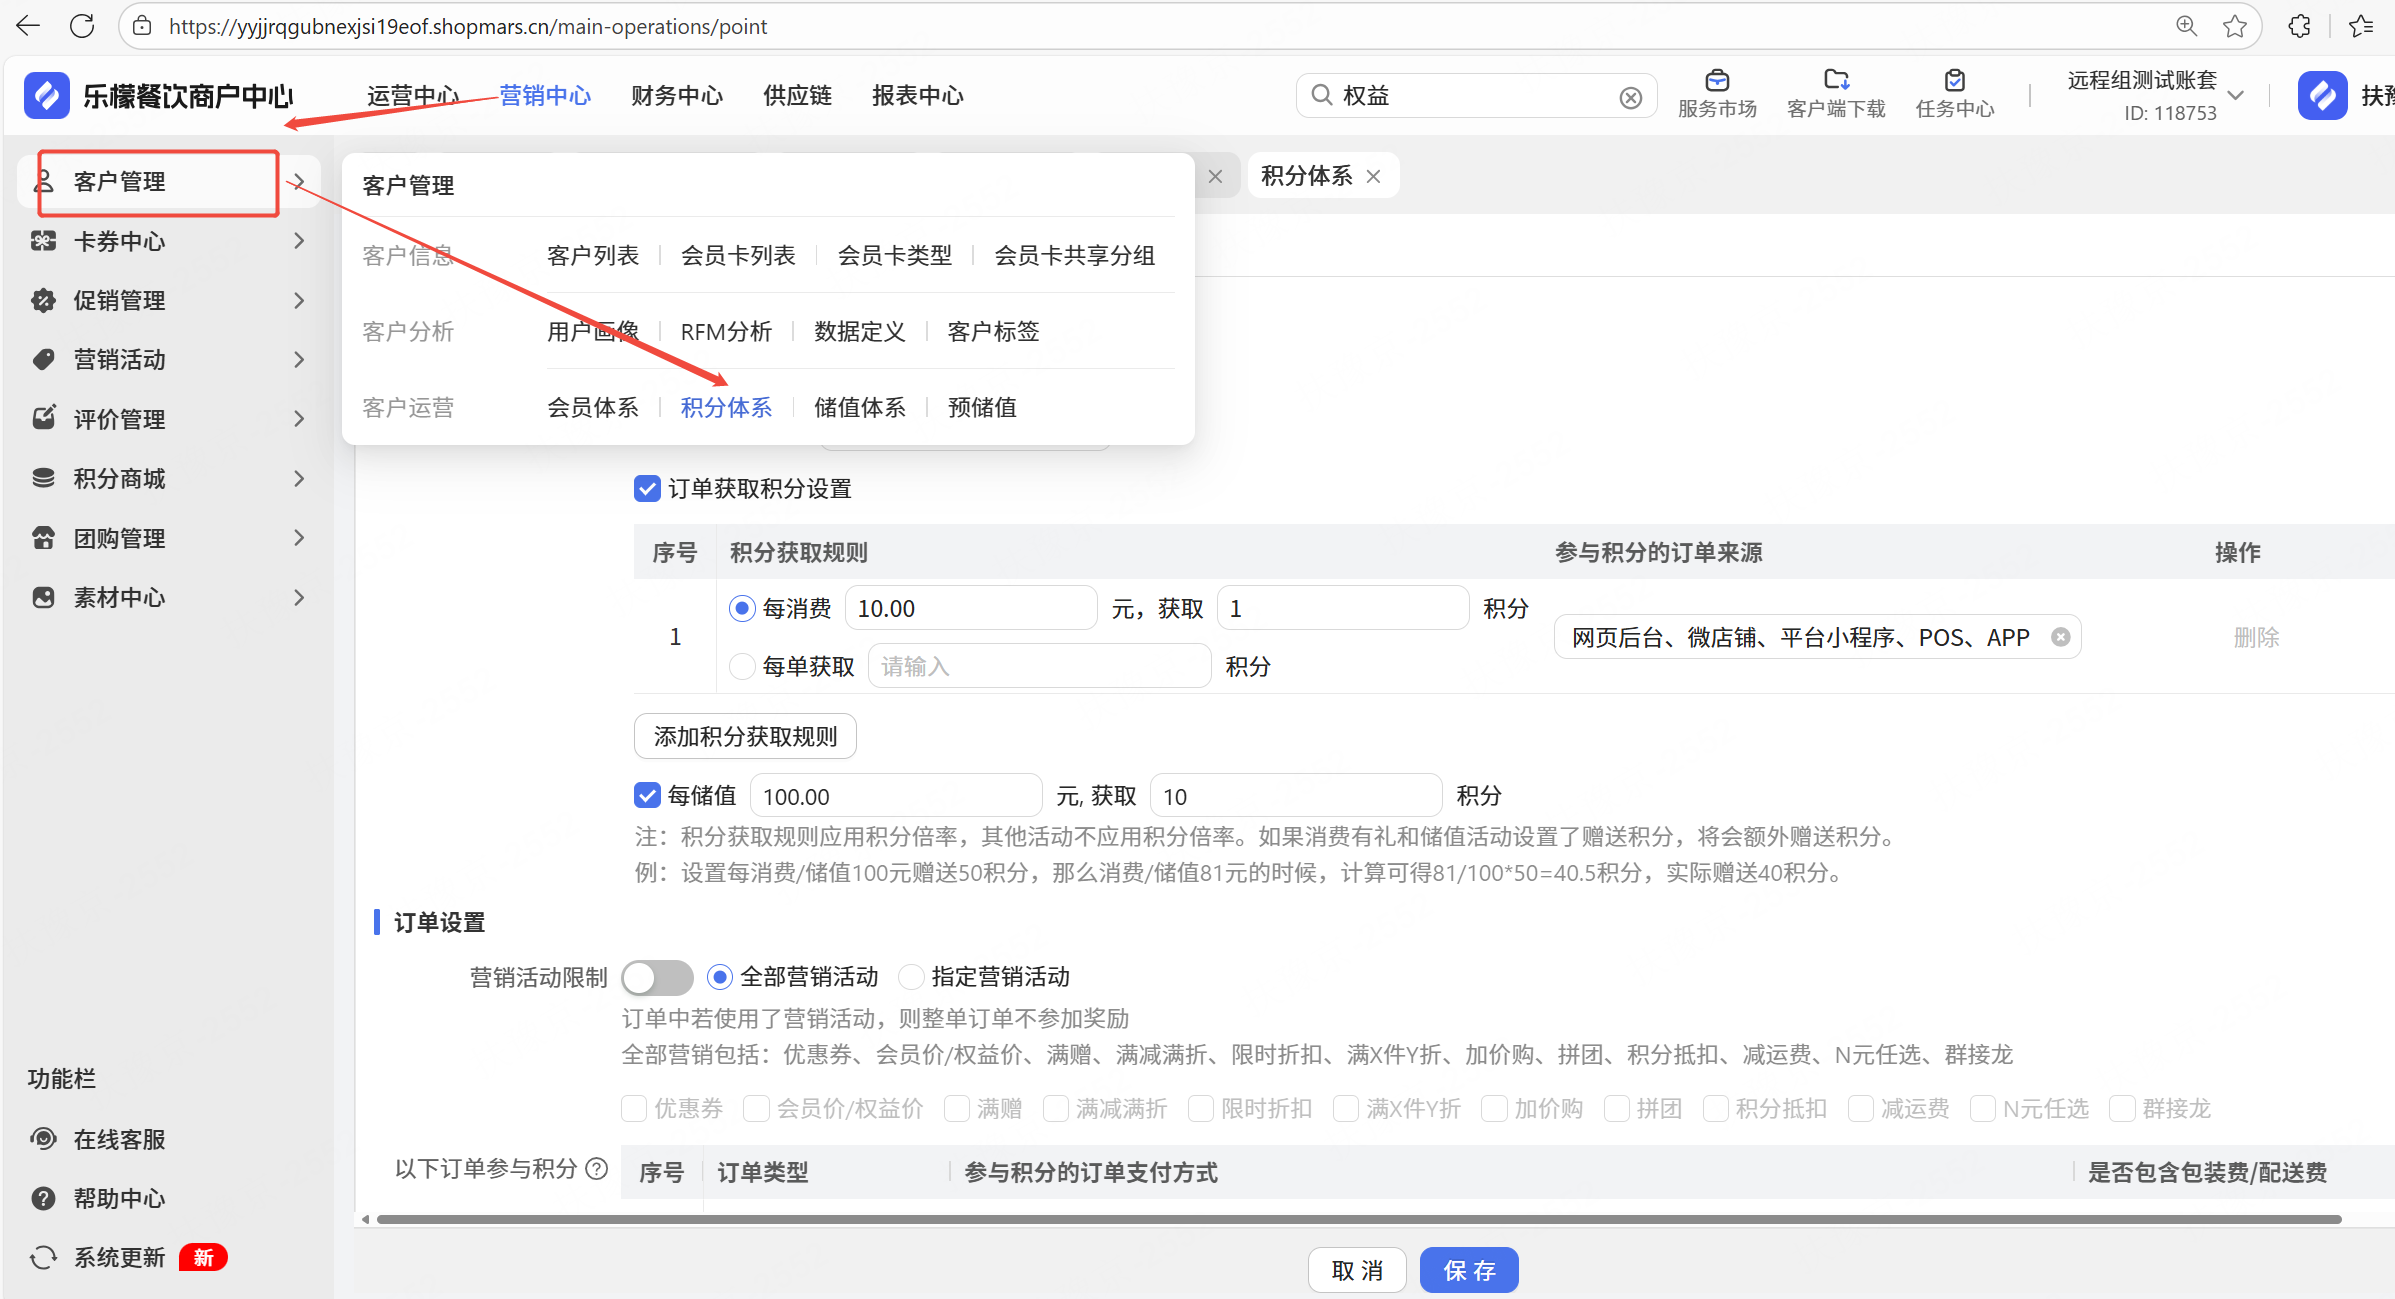This screenshot has height=1299, width=2395.
Task: Uncheck the 订单获取积分设置 checkbox
Action: (x=647, y=488)
